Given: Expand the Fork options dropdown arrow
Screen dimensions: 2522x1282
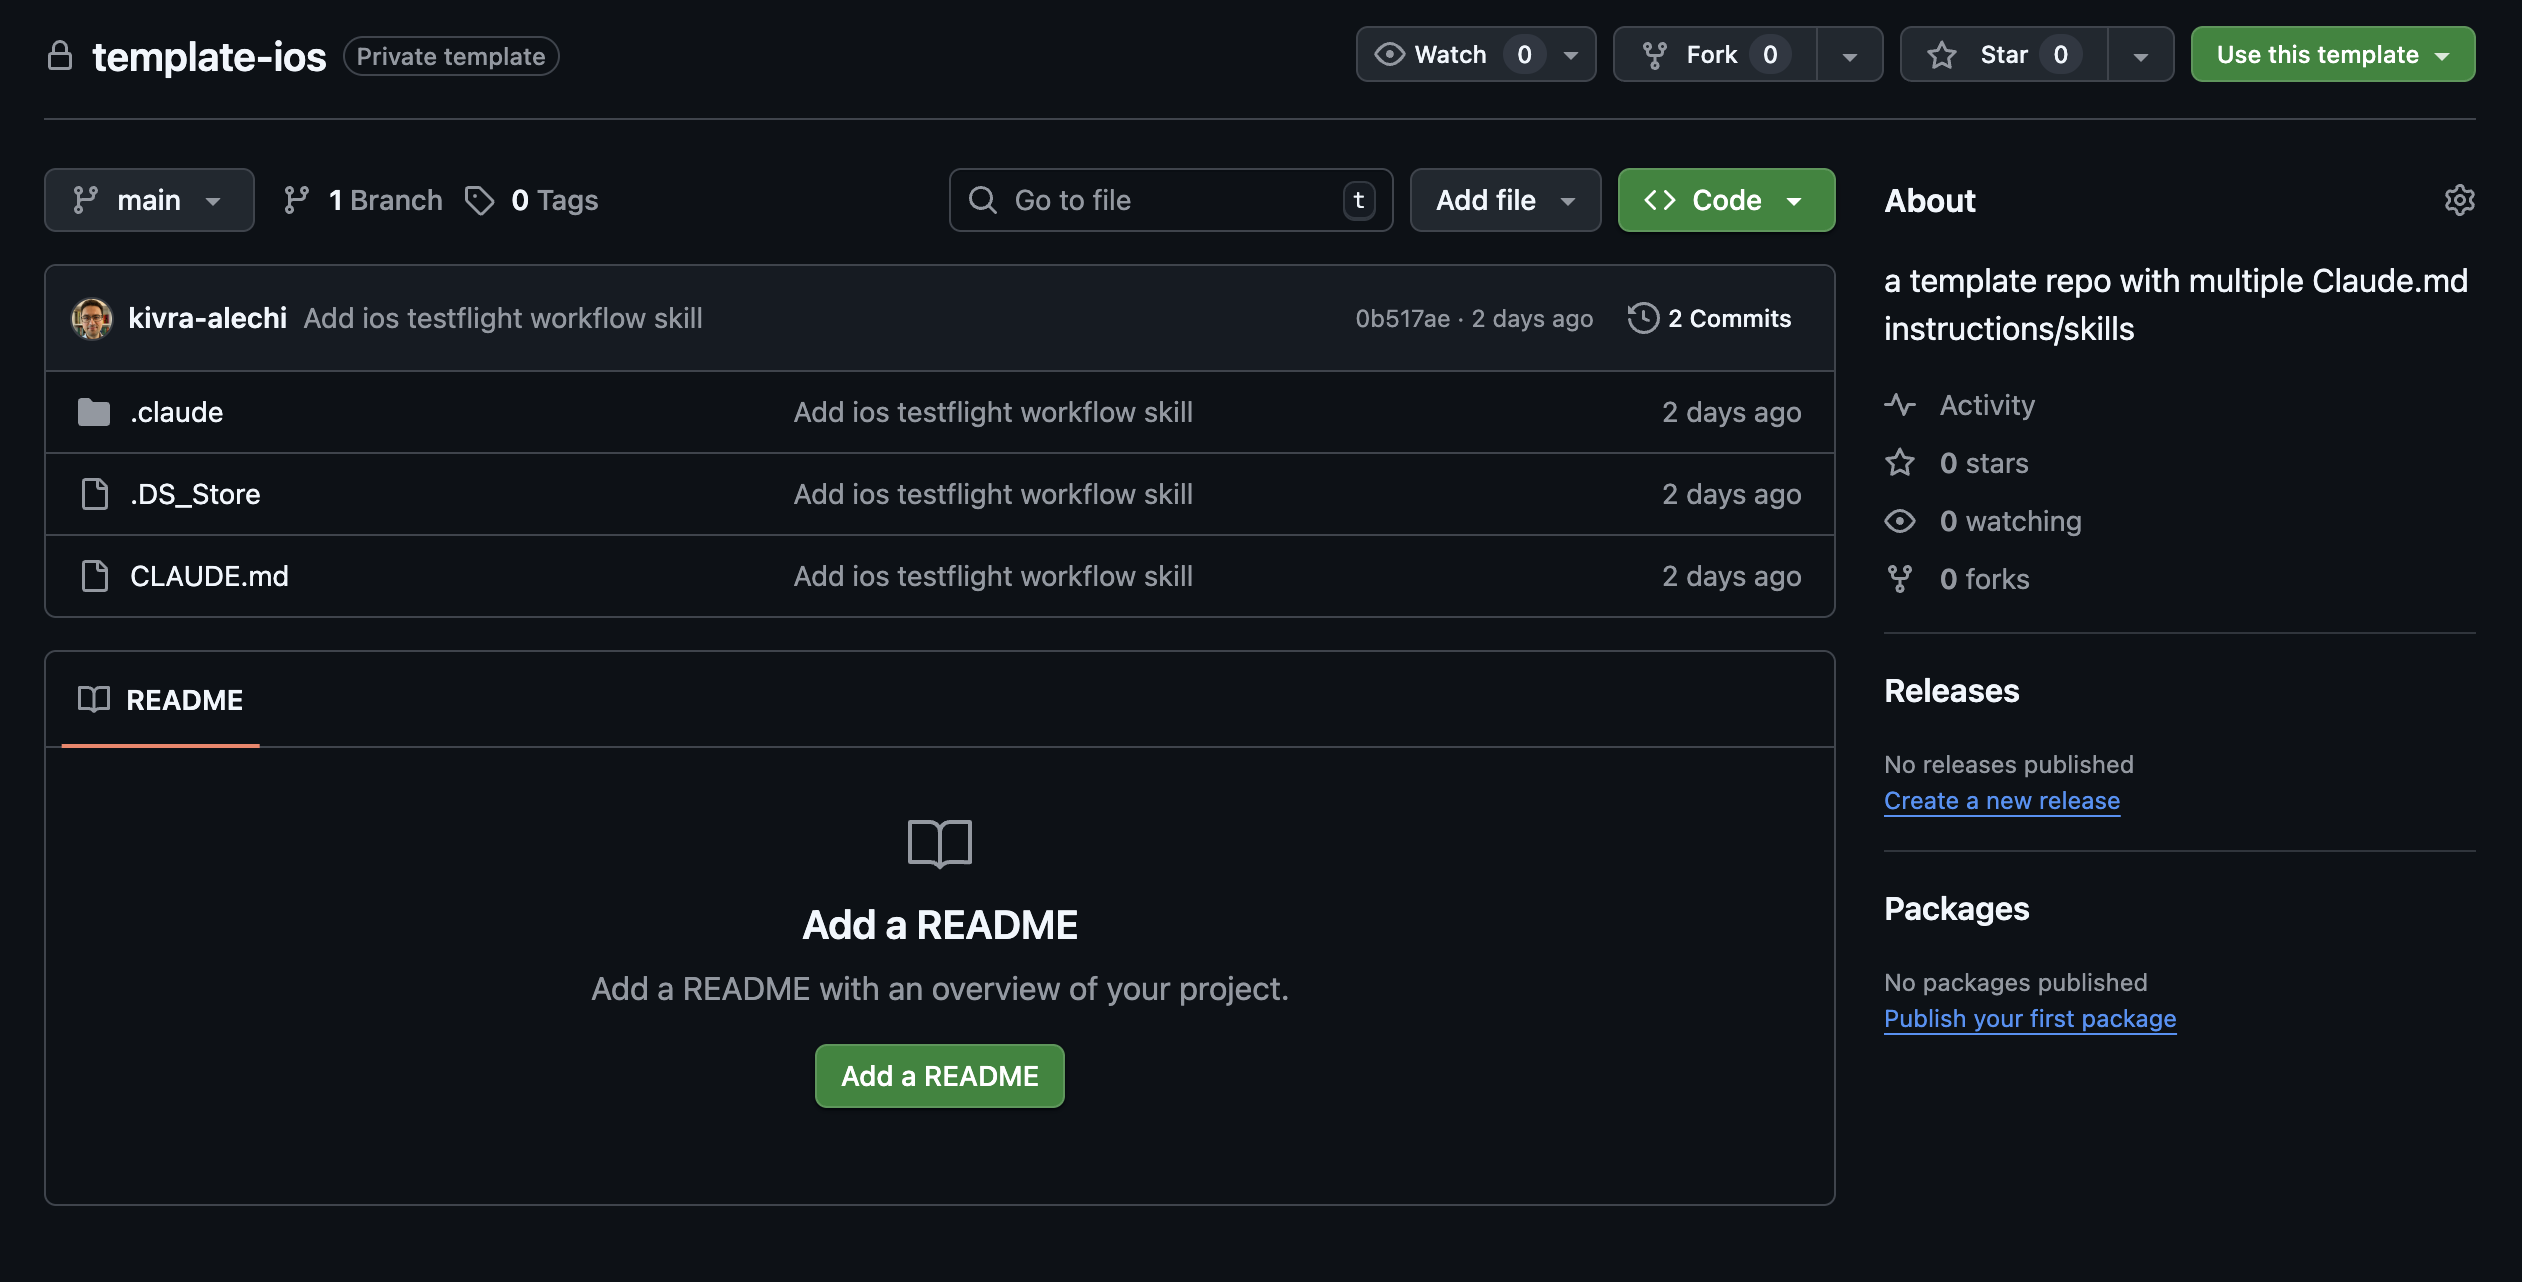Looking at the screenshot, I should pos(1849,56).
